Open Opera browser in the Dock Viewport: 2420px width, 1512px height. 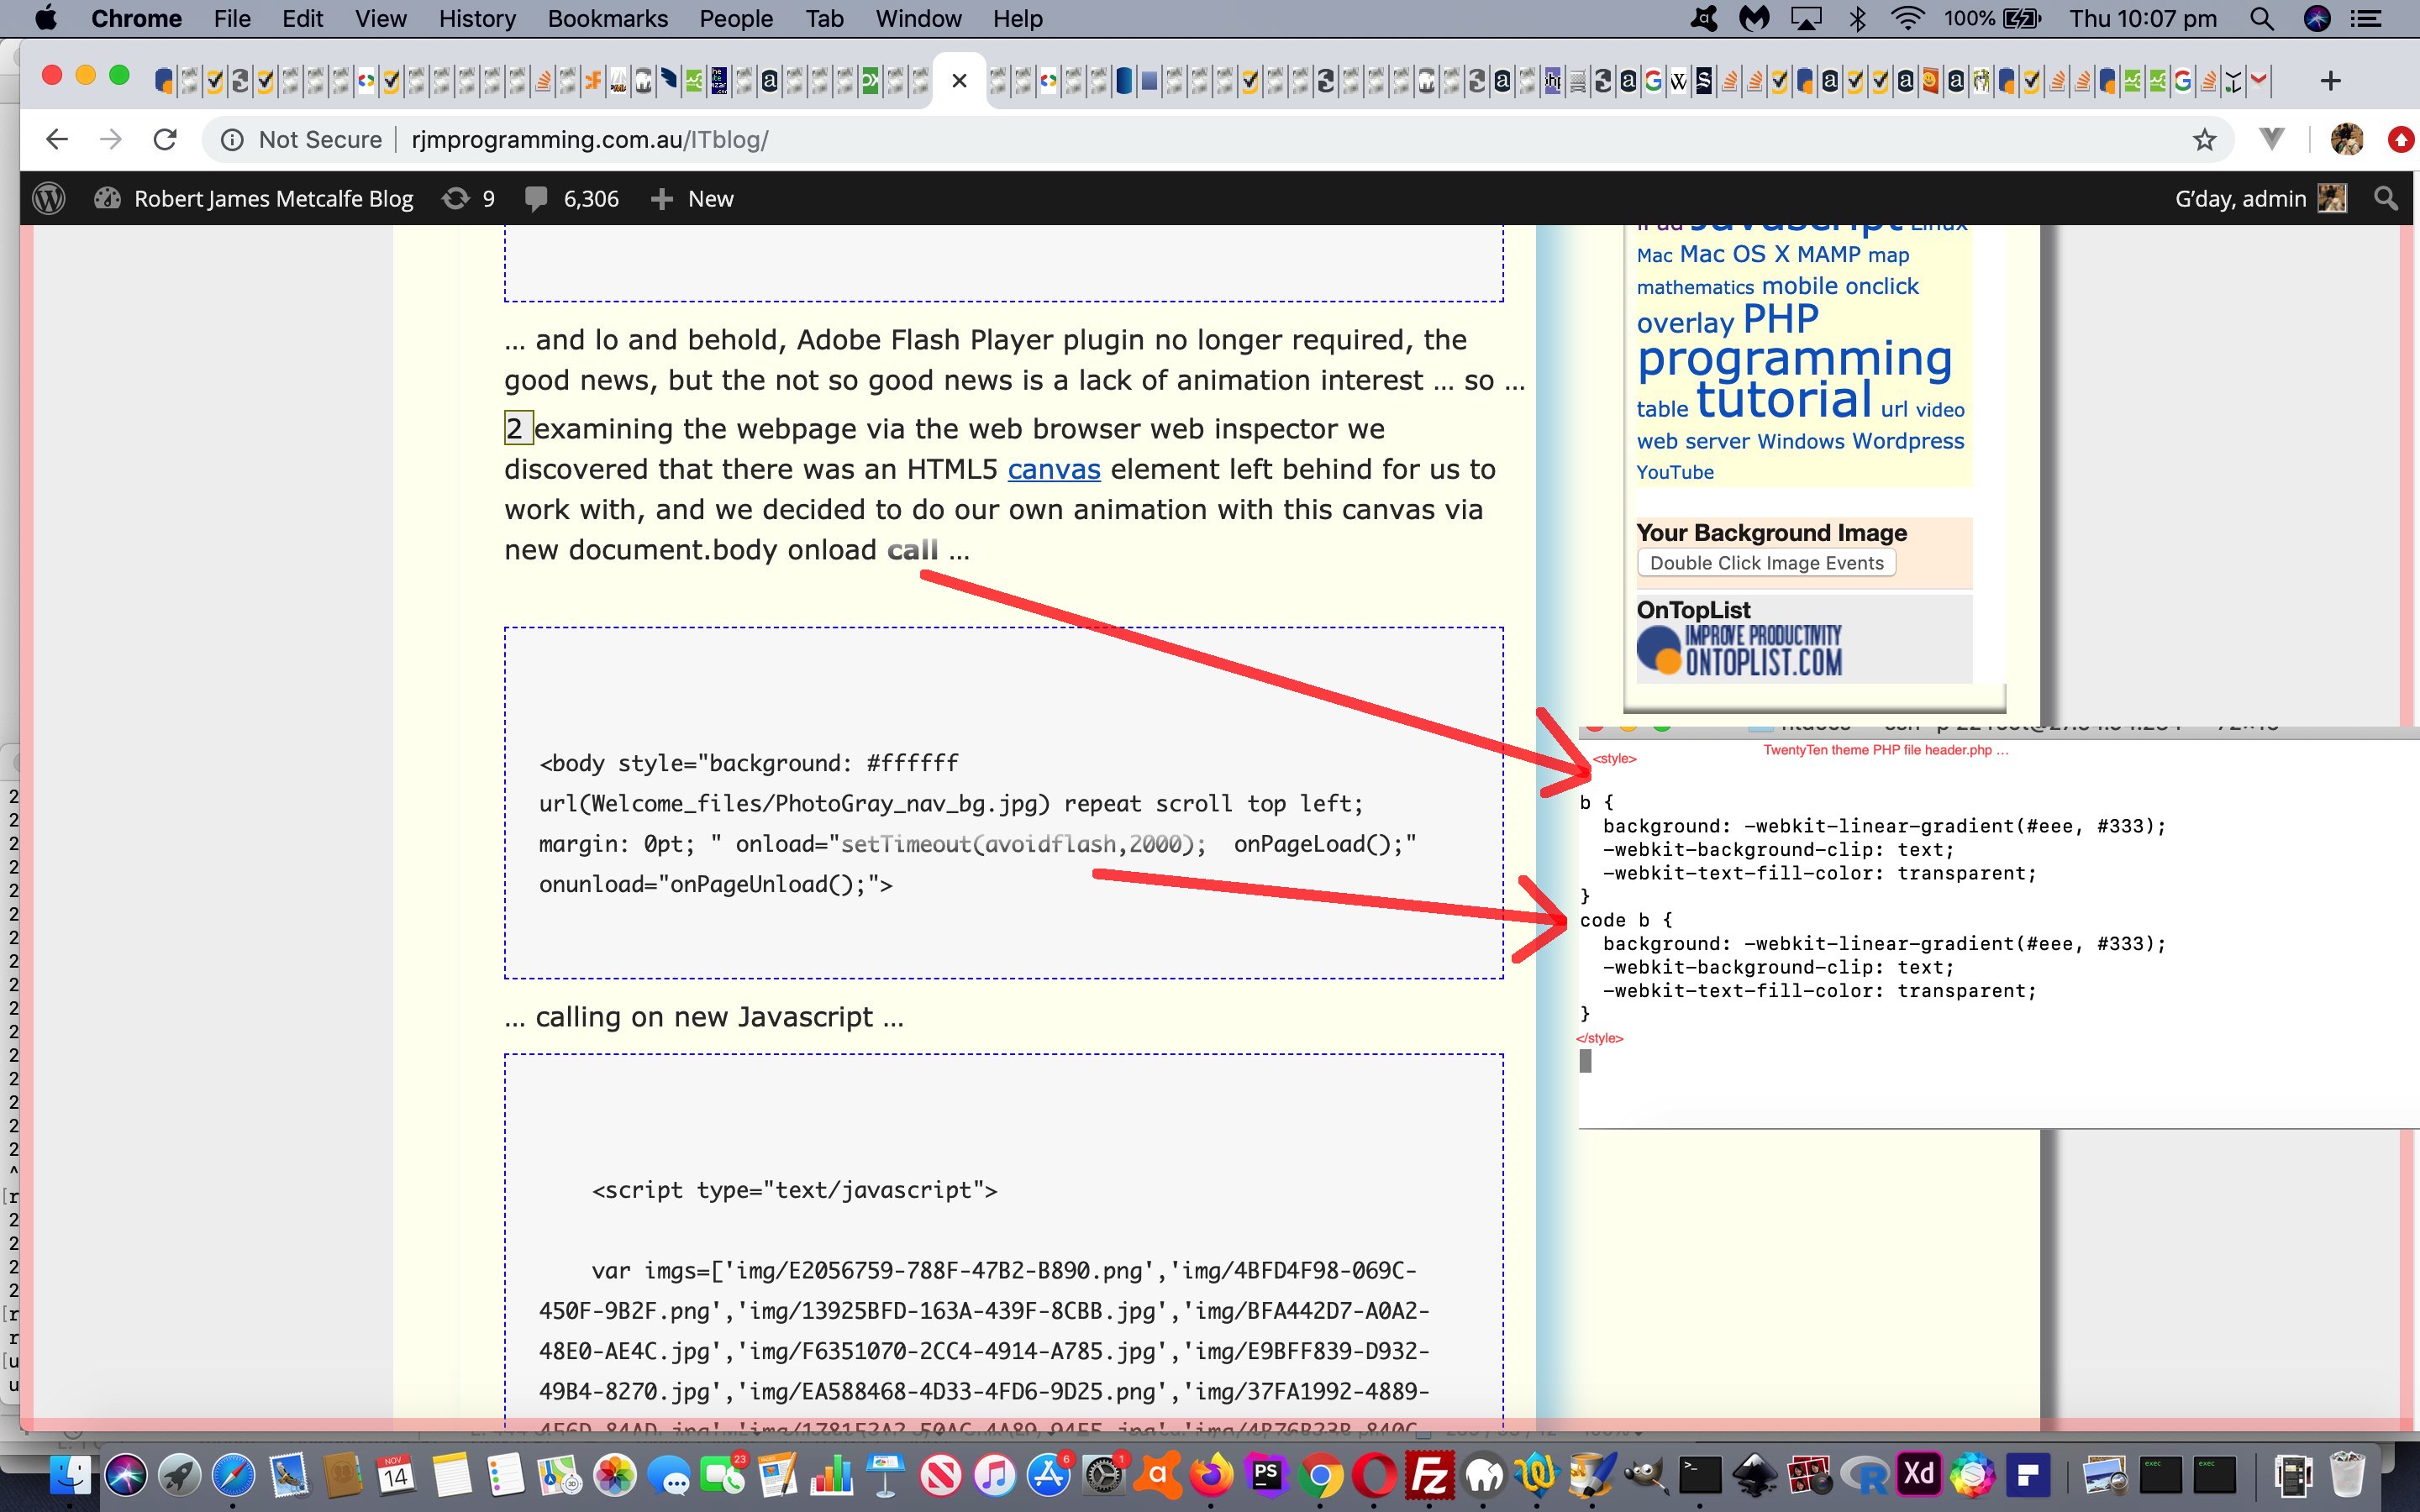coord(1375,1474)
